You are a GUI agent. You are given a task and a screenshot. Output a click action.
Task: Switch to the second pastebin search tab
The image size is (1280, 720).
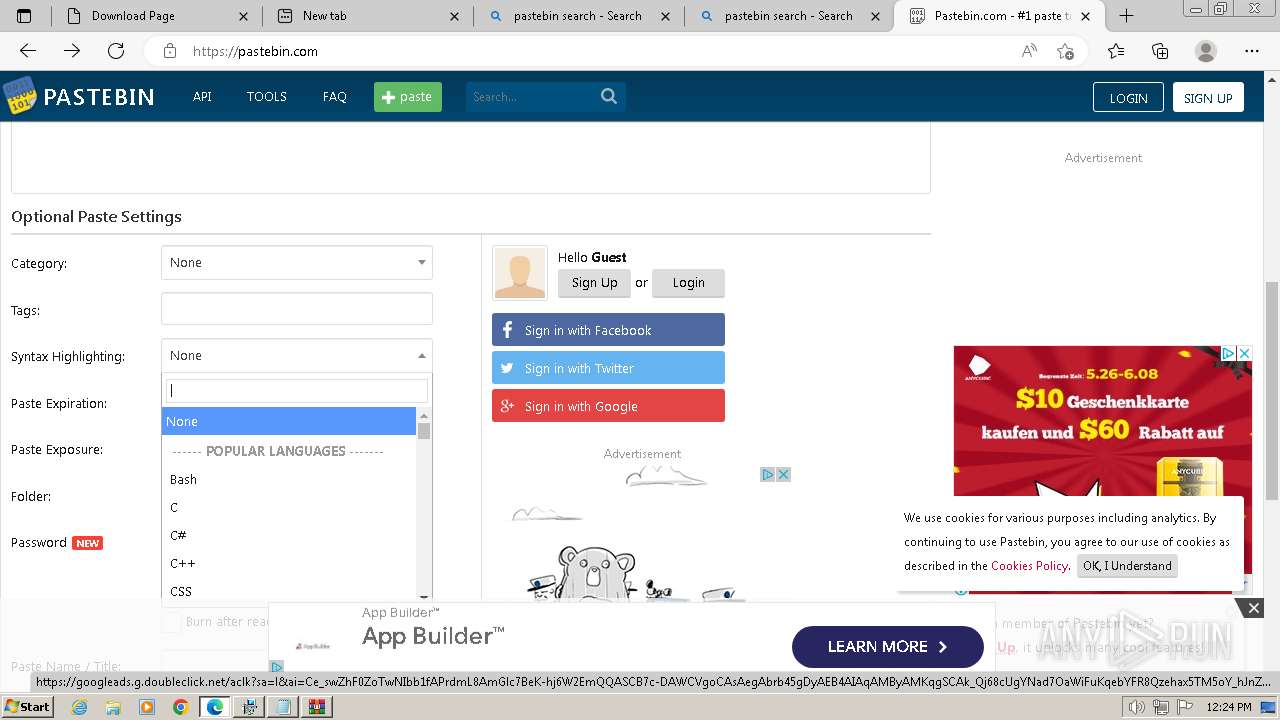coord(790,16)
